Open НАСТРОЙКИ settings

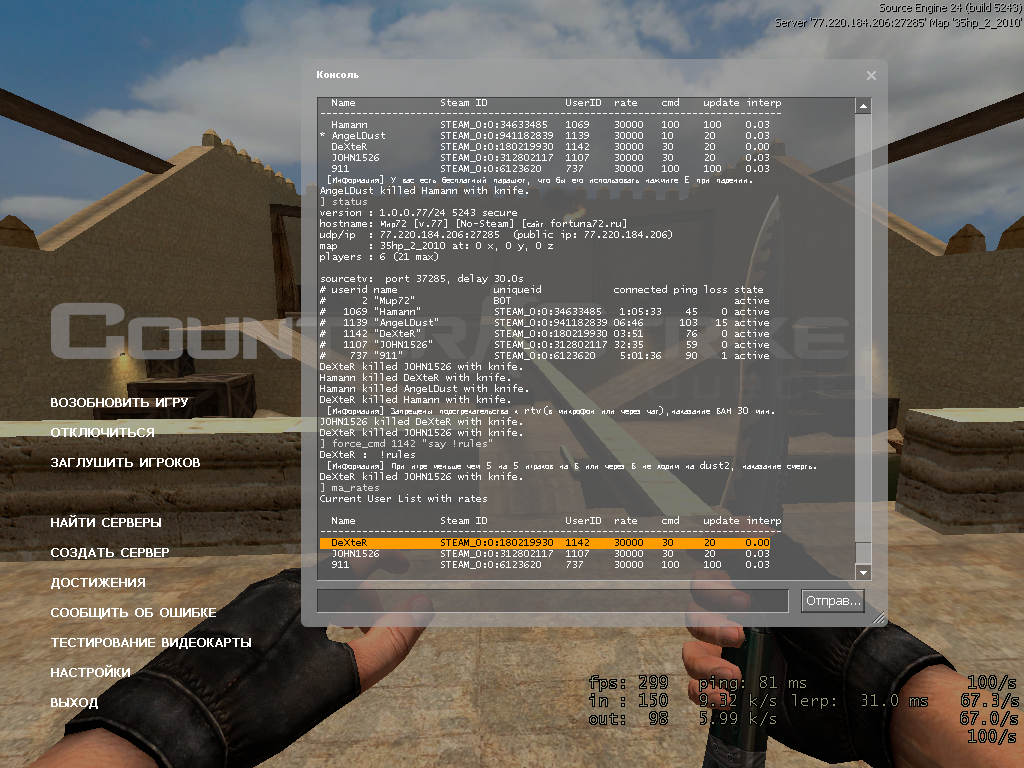coord(90,673)
